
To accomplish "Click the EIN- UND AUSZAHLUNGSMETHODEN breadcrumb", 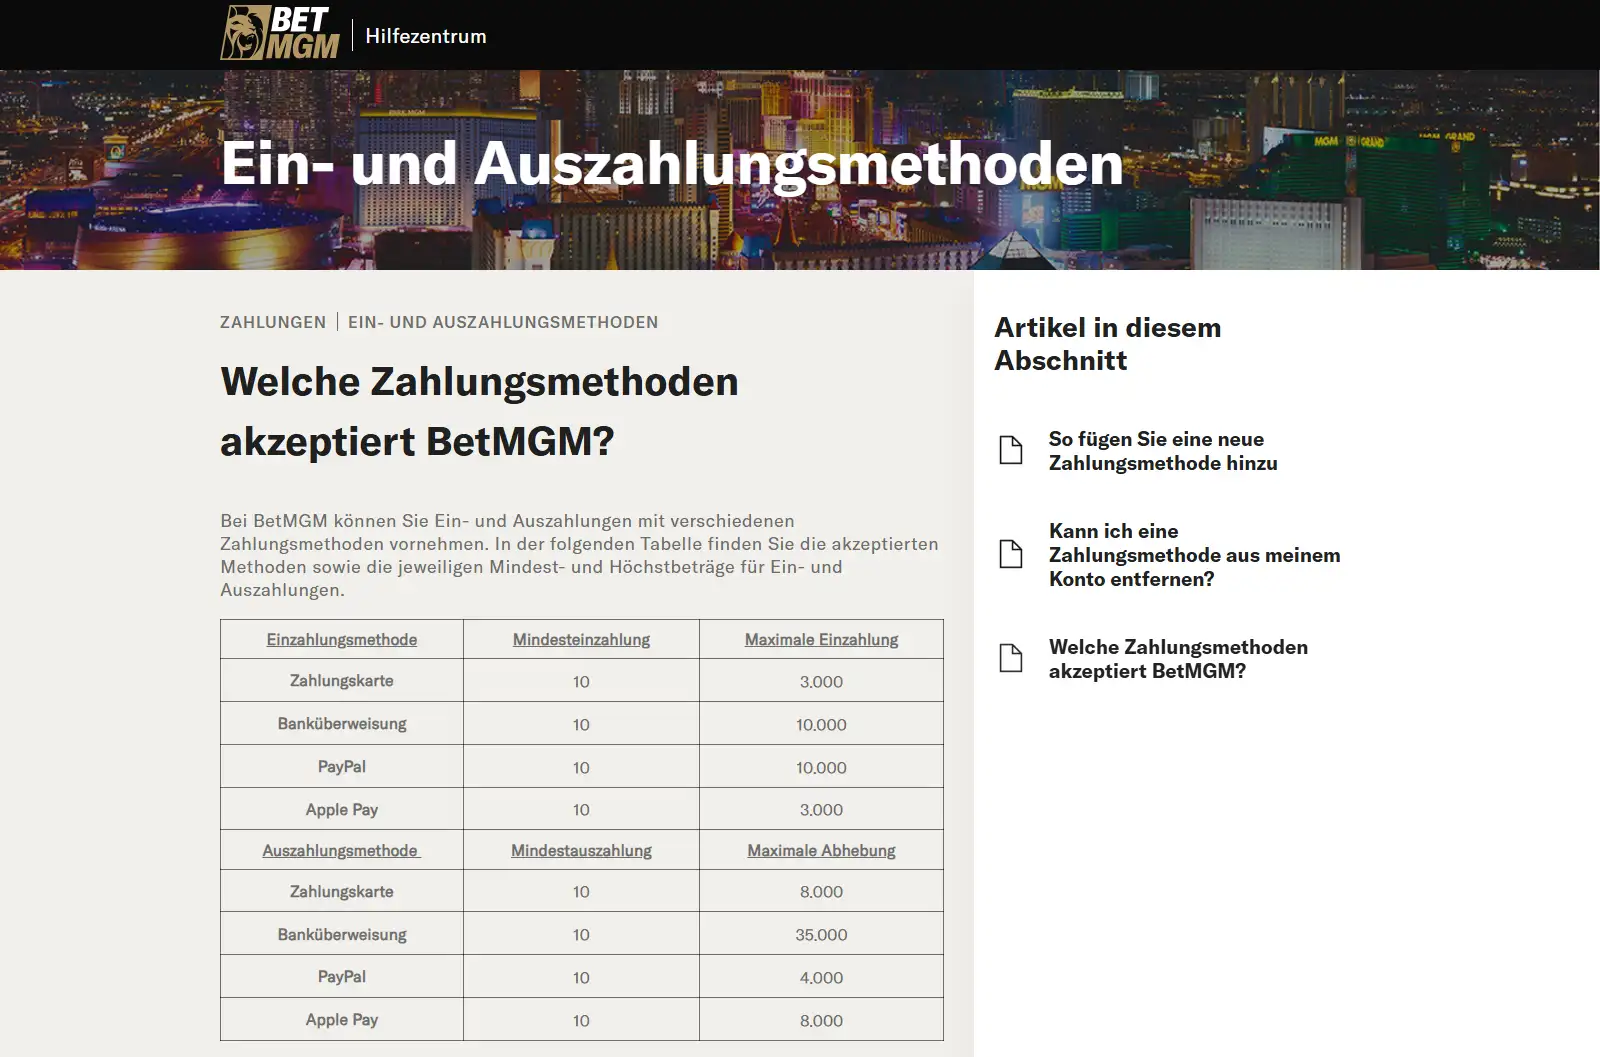I will (503, 322).
